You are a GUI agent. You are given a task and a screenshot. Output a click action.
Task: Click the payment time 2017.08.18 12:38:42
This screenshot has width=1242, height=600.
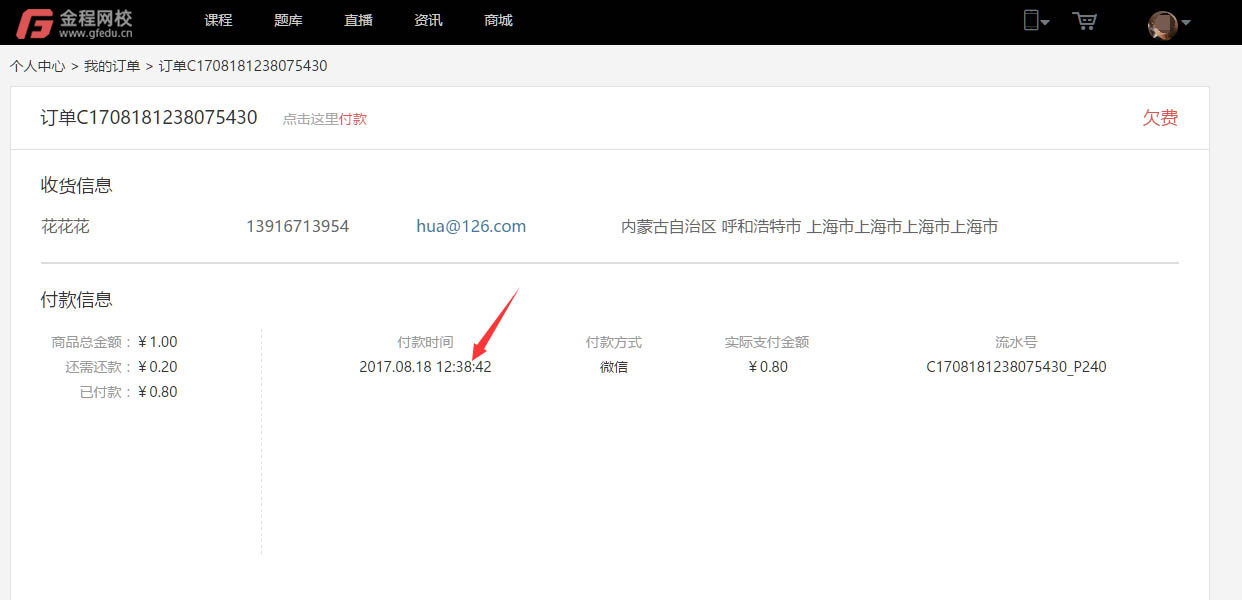pos(425,367)
